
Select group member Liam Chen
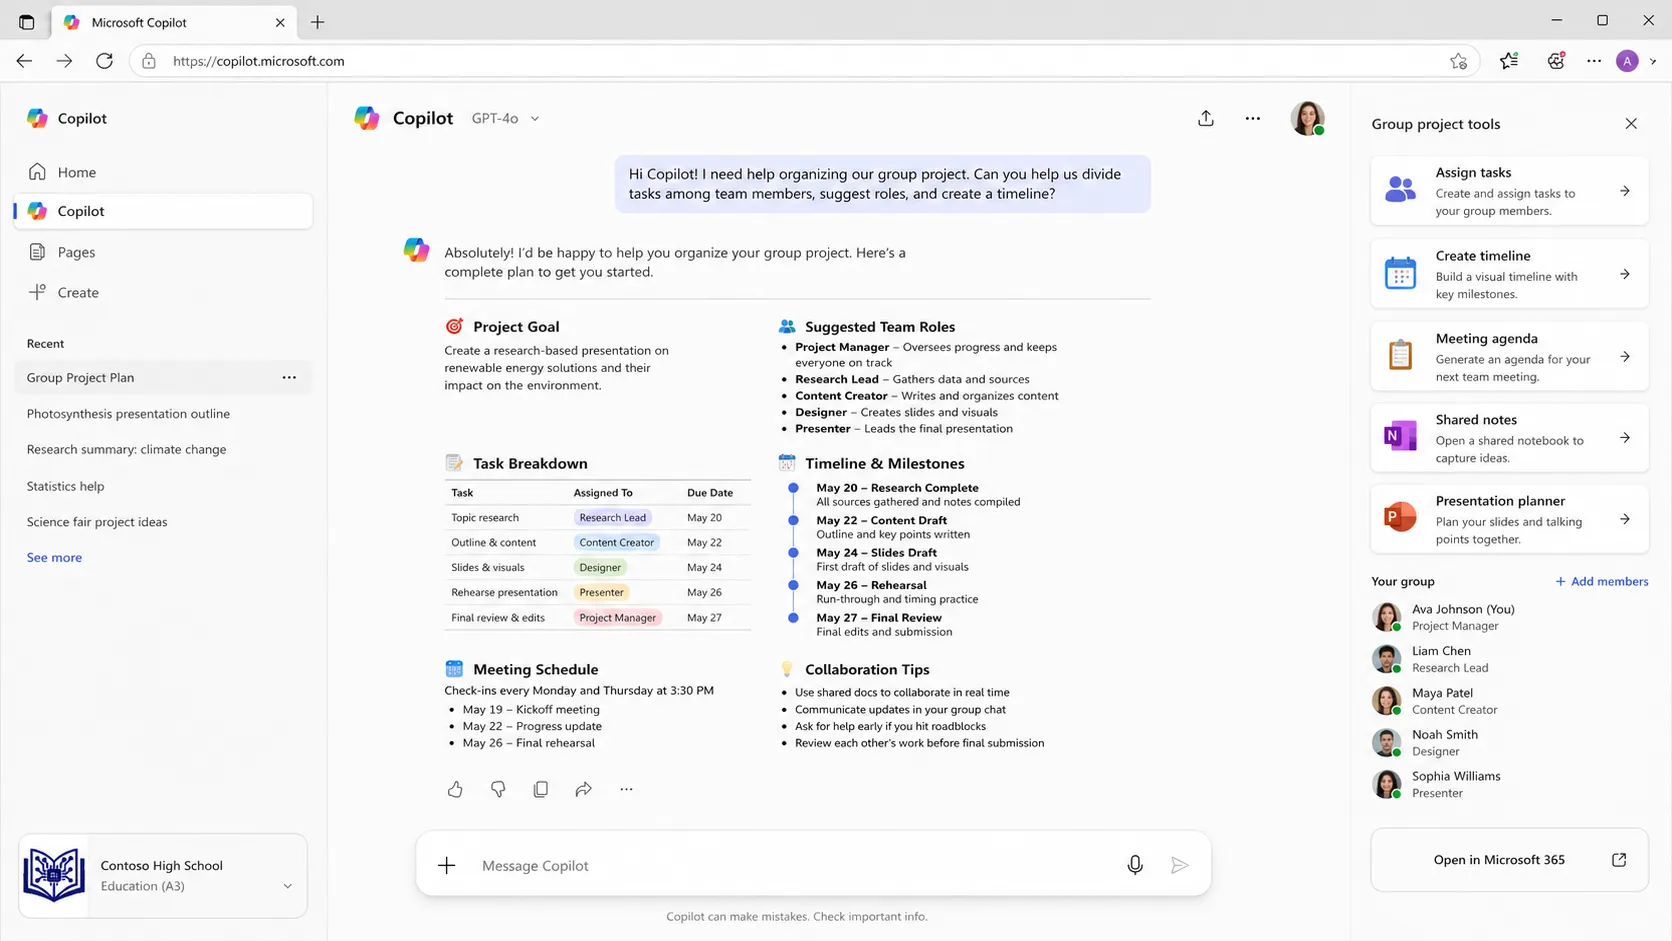(x=1509, y=659)
